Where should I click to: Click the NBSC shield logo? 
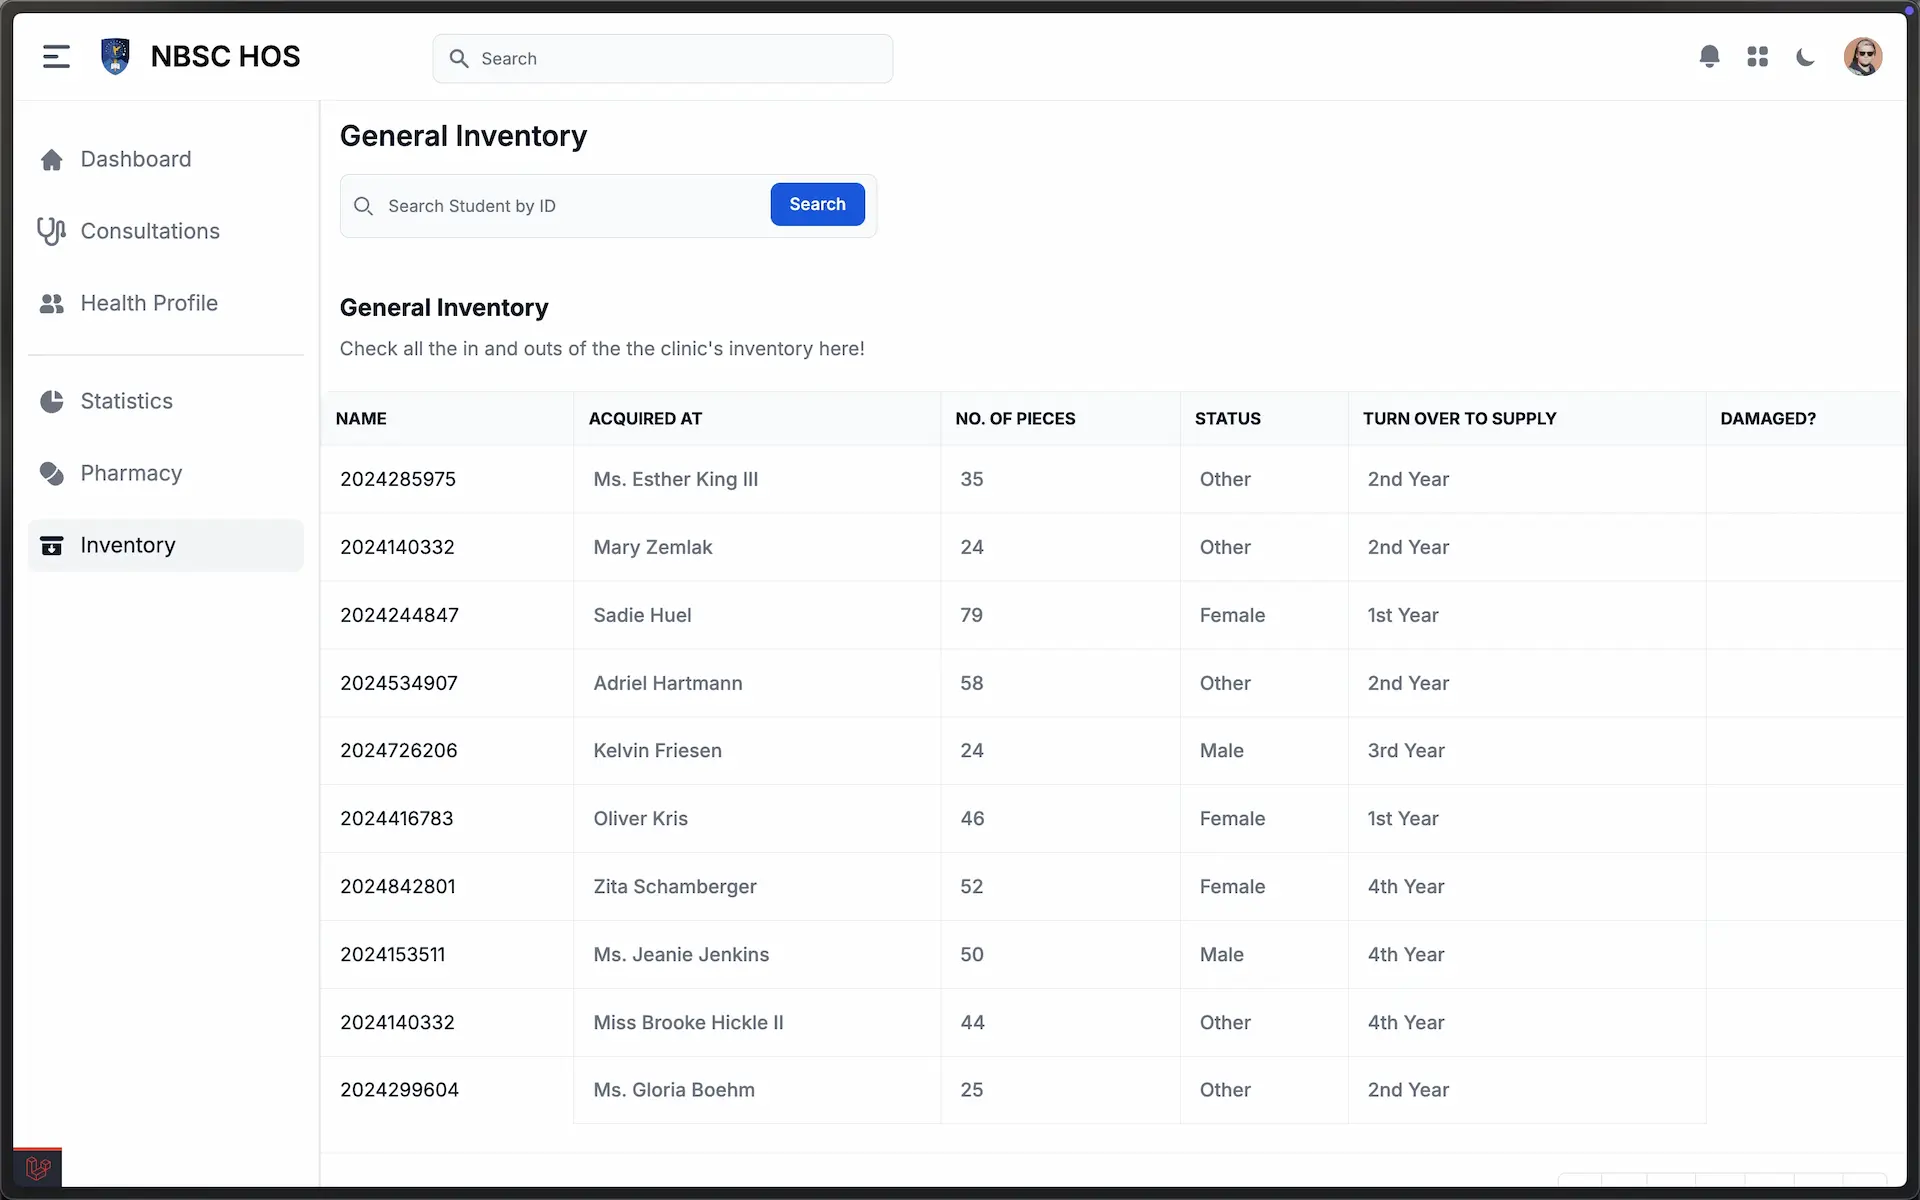[116, 57]
